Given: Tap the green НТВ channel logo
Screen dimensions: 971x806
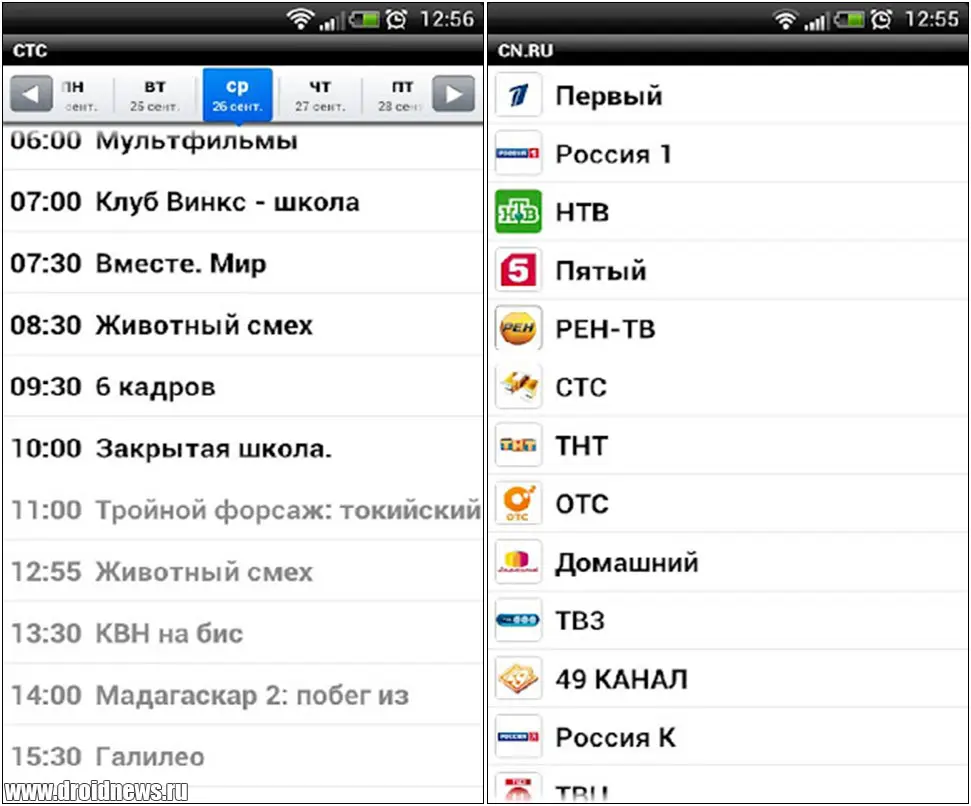Looking at the screenshot, I should (x=518, y=212).
